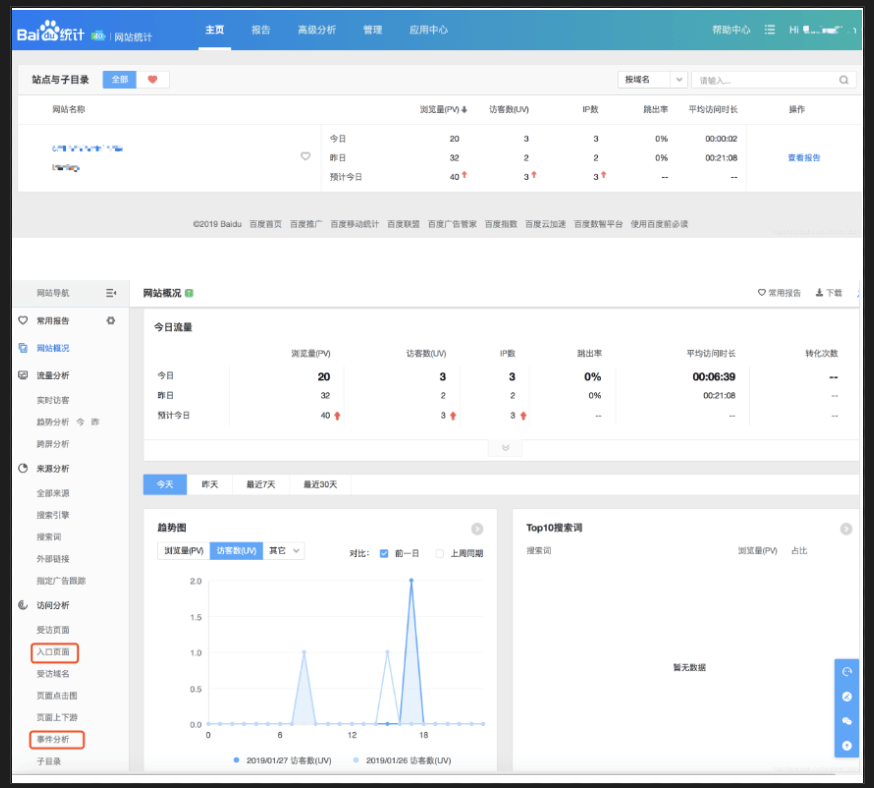Collapse the 网站导航 sidebar with toggle icon
This screenshot has width=874, height=788.
111,293
